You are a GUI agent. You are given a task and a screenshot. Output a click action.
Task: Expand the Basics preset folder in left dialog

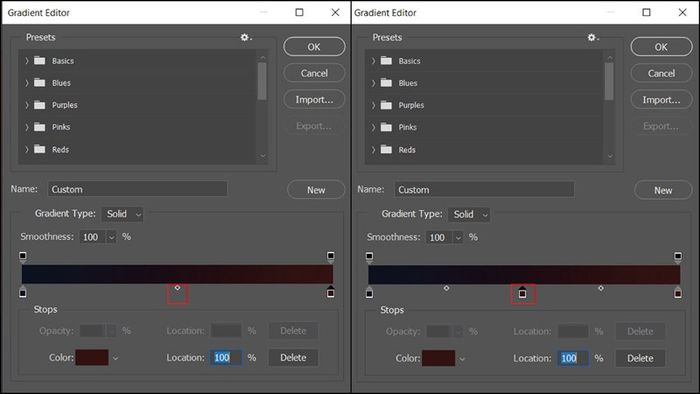point(27,61)
